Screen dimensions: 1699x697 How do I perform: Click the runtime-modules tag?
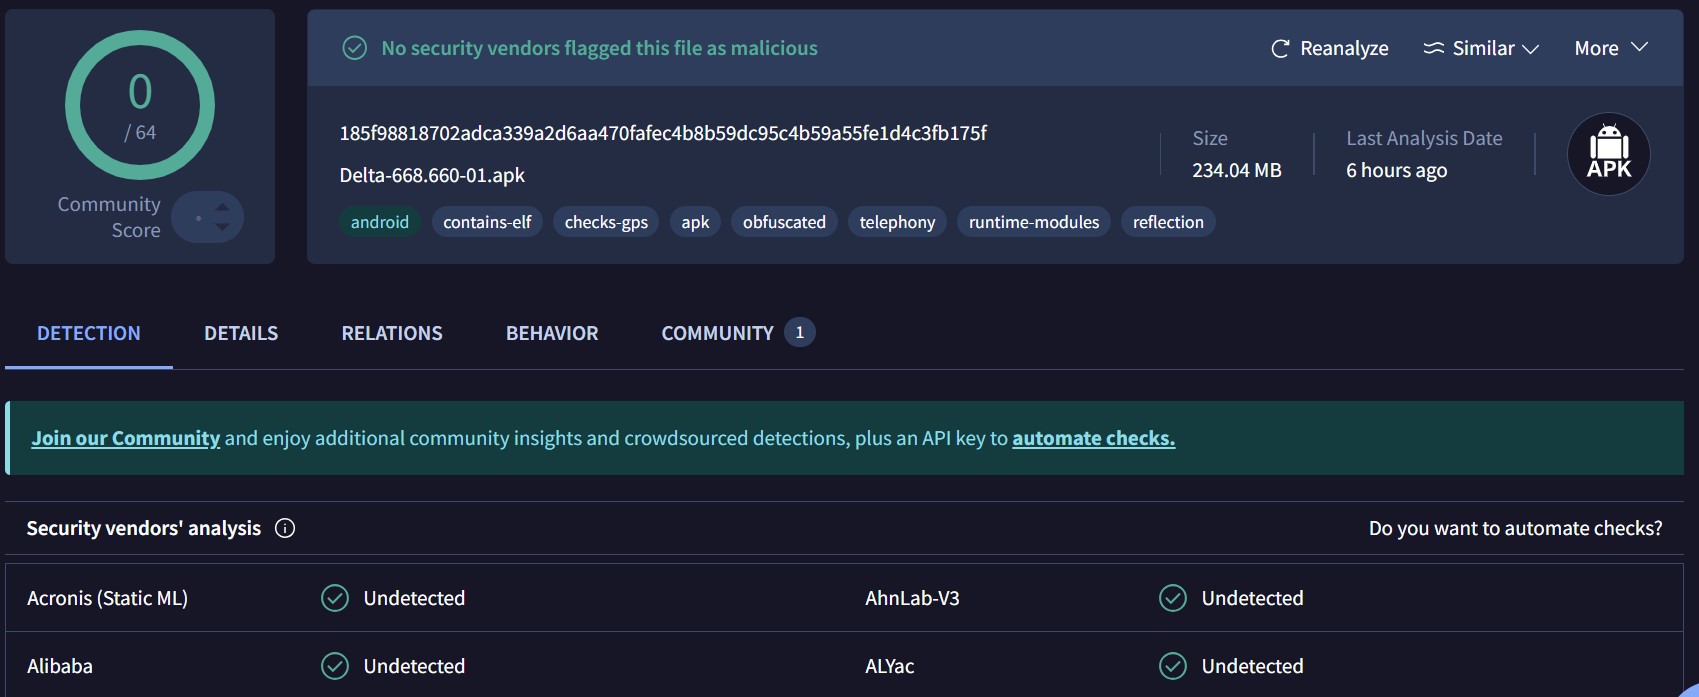[1034, 222]
